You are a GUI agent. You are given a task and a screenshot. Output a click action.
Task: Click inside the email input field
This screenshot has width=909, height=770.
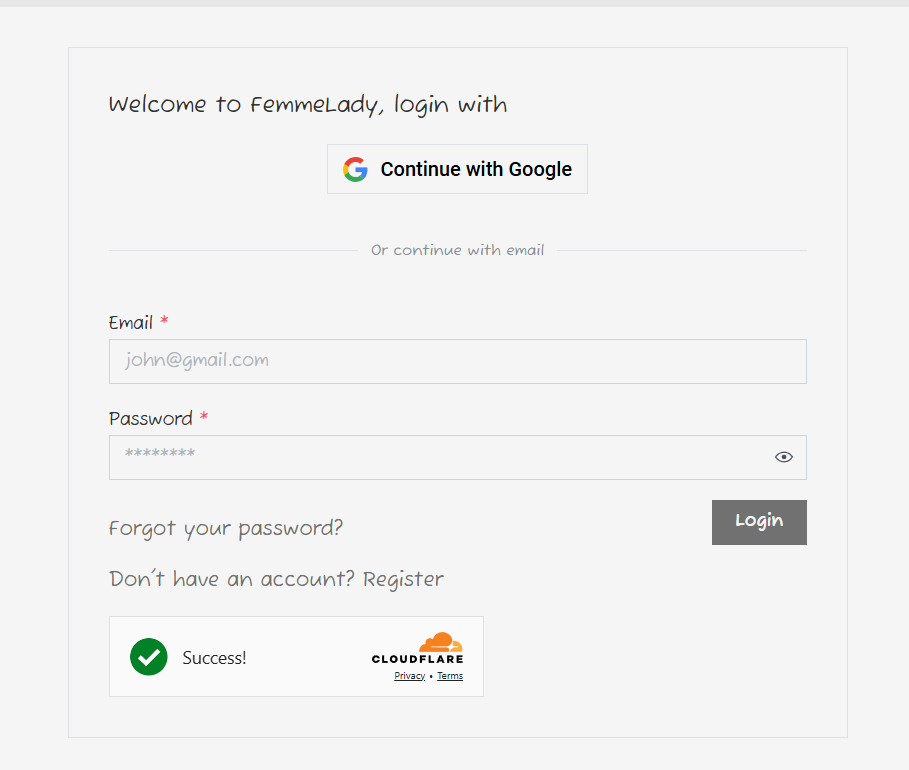457,361
